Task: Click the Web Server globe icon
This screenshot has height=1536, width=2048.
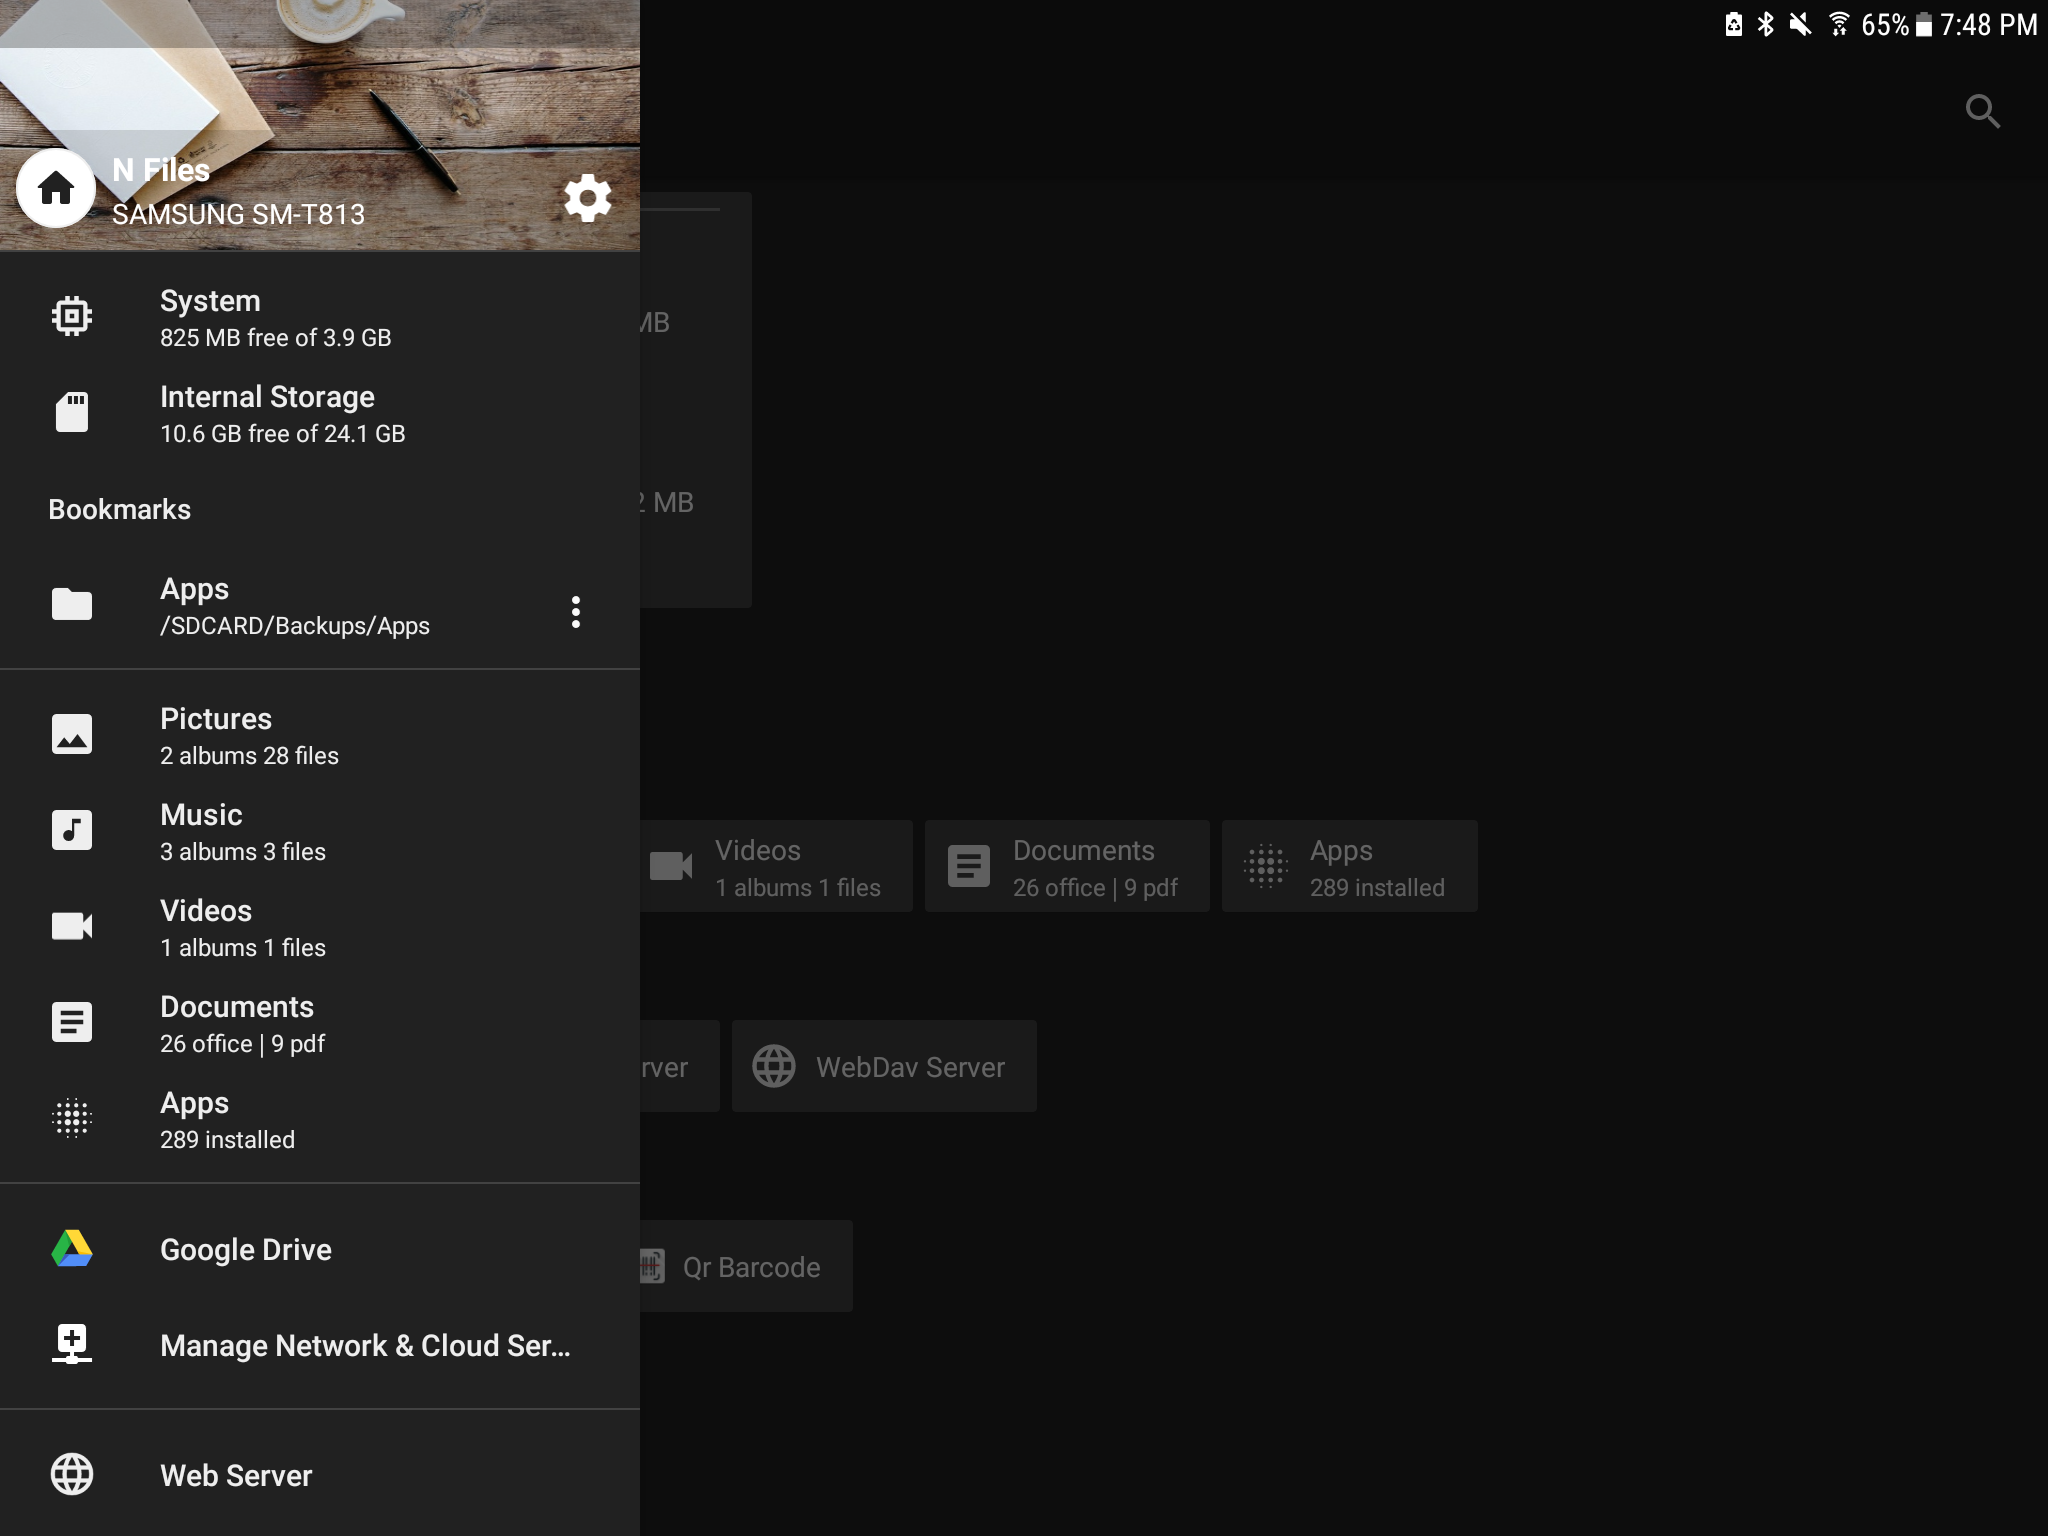Action: coord(72,1474)
